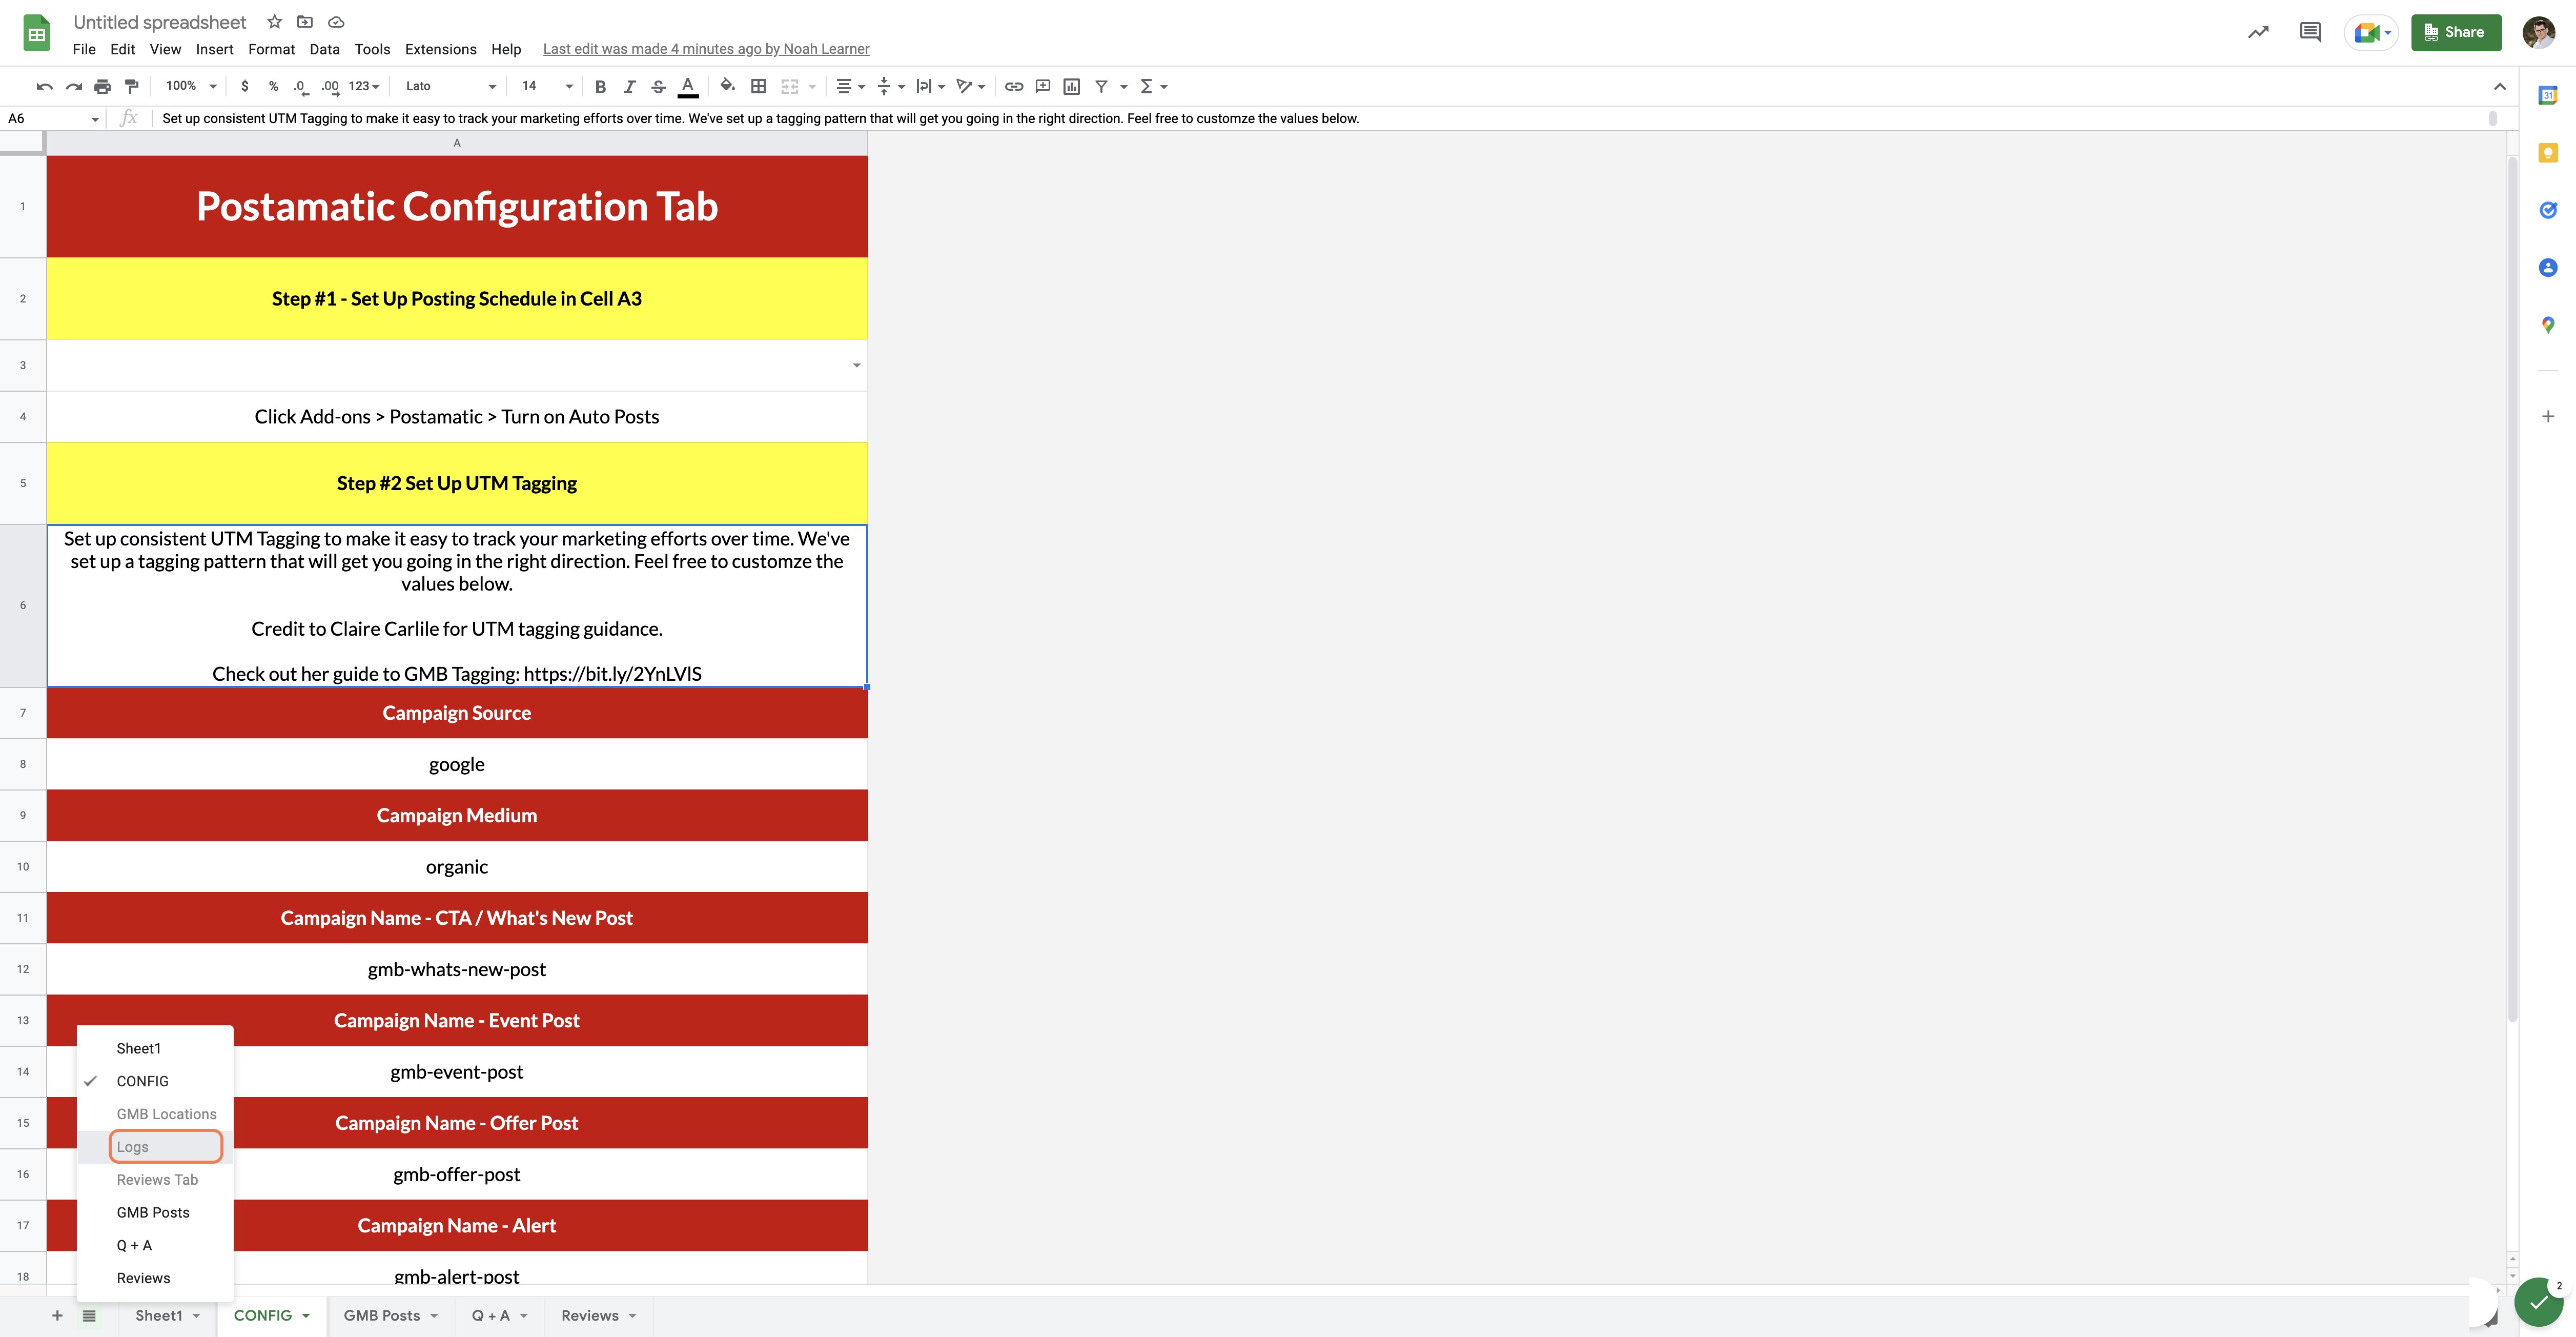Open the comment history icon
Viewport: 2576px width, 1337px height.
tap(2310, 32)
